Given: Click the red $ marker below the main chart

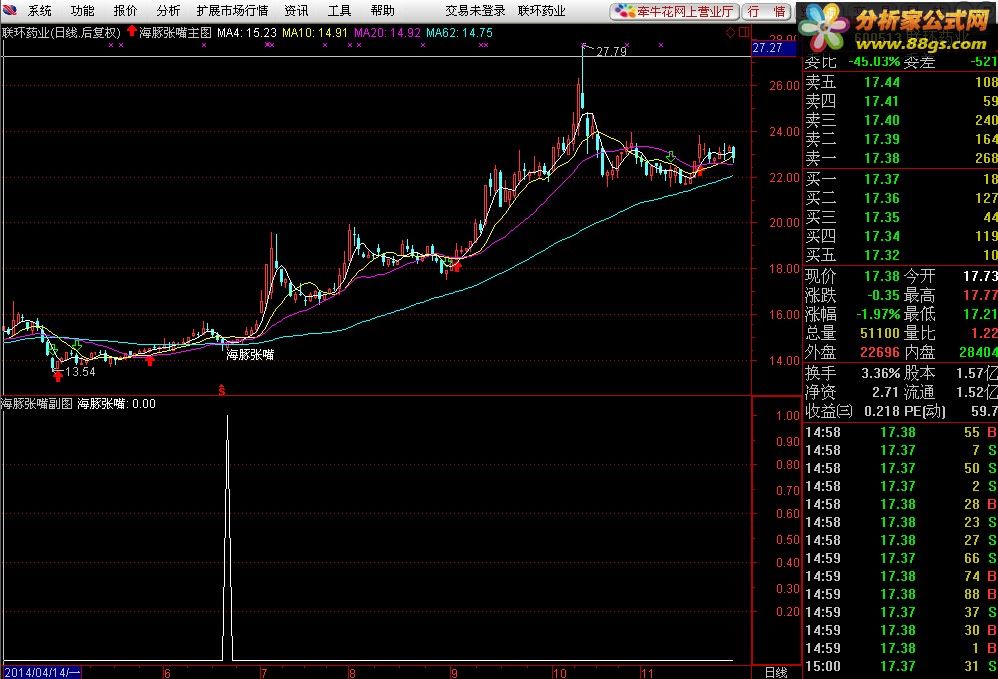Looking at the screenshot, I should click(x=221, y=390).
